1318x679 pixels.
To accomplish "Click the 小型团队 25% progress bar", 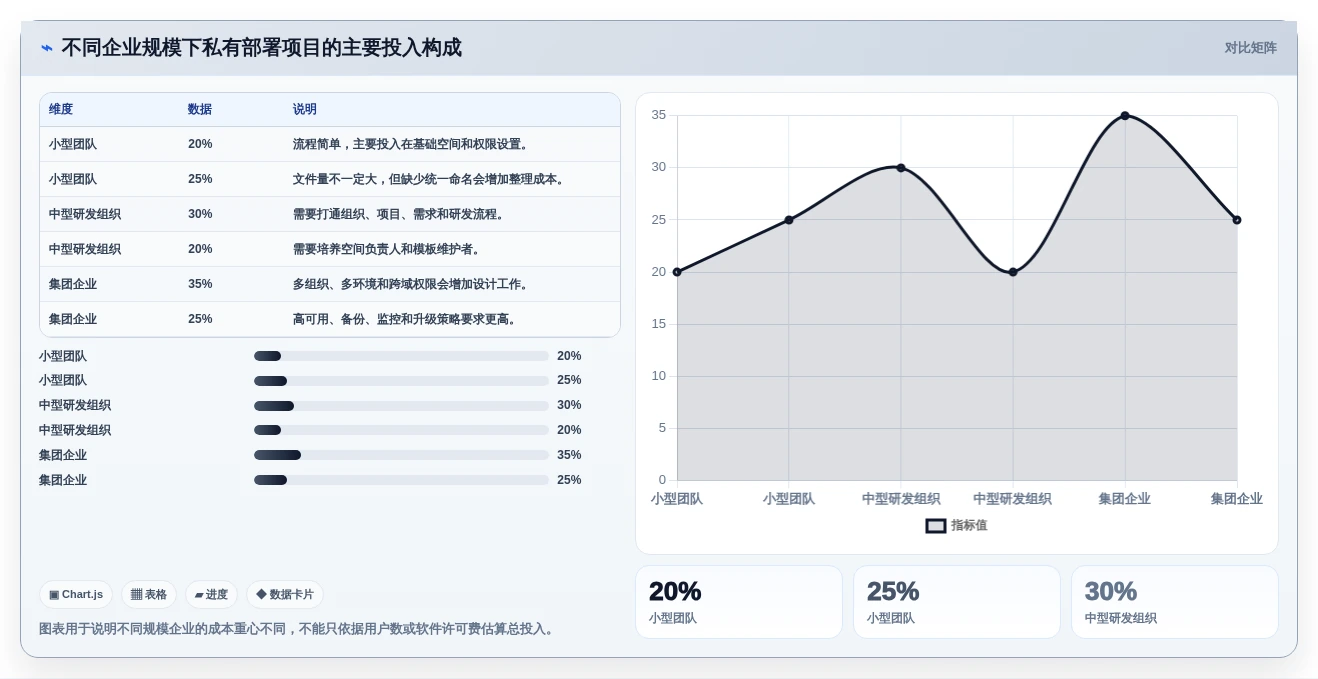I will point(401,381).
